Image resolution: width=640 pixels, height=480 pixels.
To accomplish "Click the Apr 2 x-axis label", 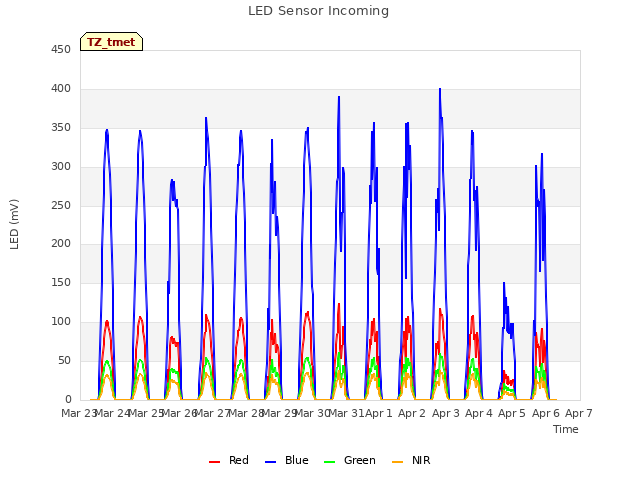I will [412, 413].
